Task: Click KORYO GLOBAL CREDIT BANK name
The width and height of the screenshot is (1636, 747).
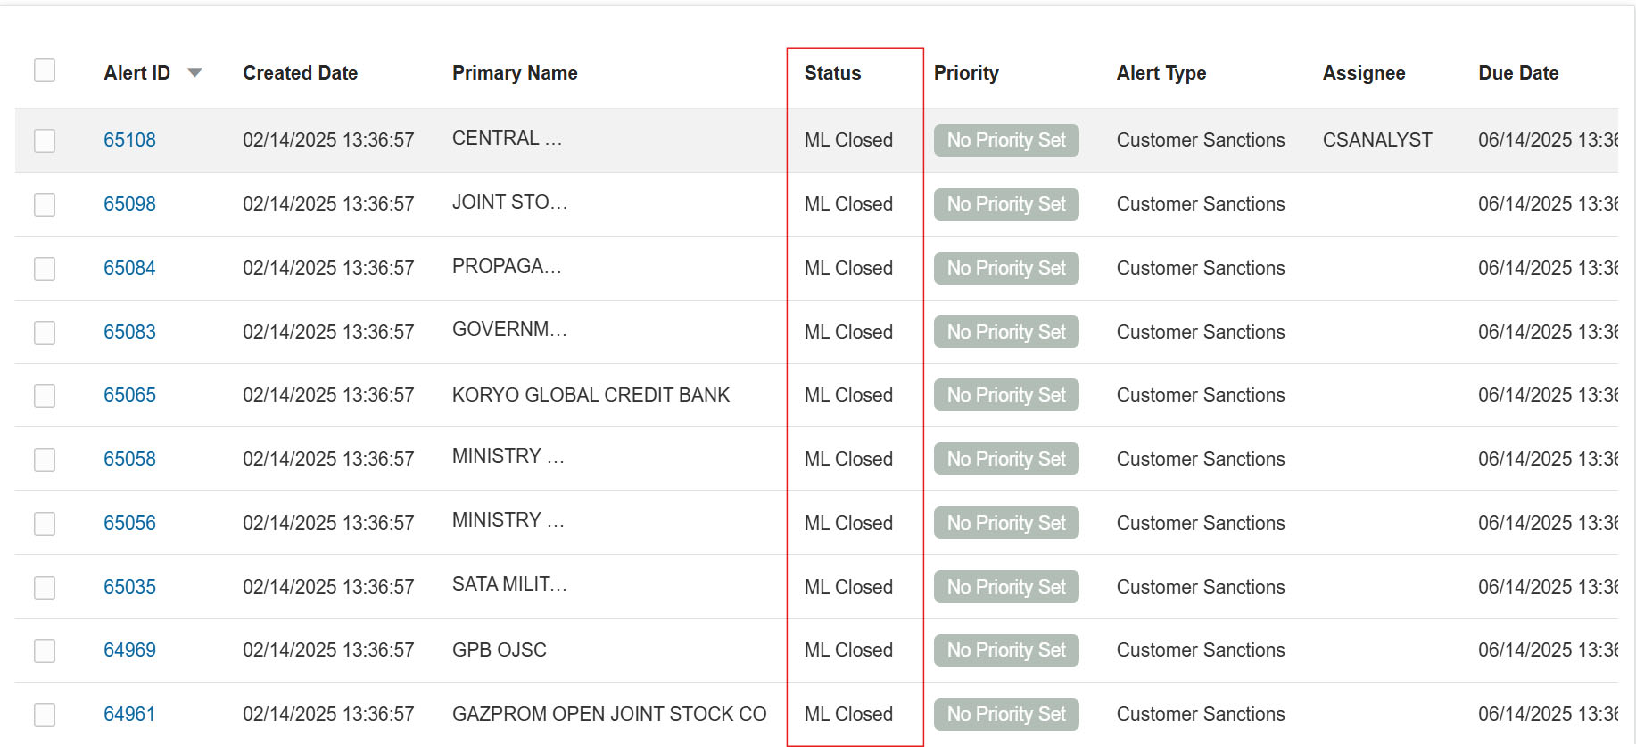Action: click(x=591, y=395)
